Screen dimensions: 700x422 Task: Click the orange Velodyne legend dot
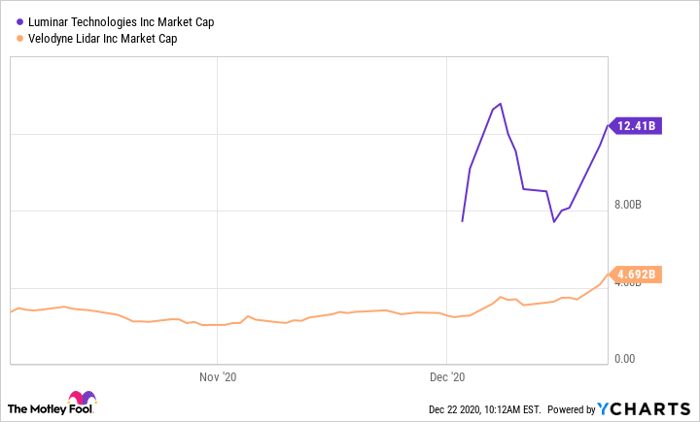(x=20, y=38)
